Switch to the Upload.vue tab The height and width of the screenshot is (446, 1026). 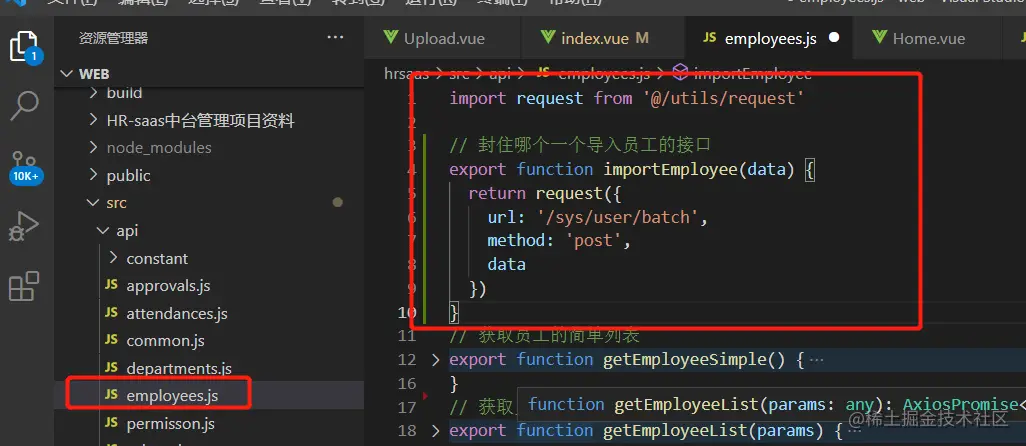[443, 38]
